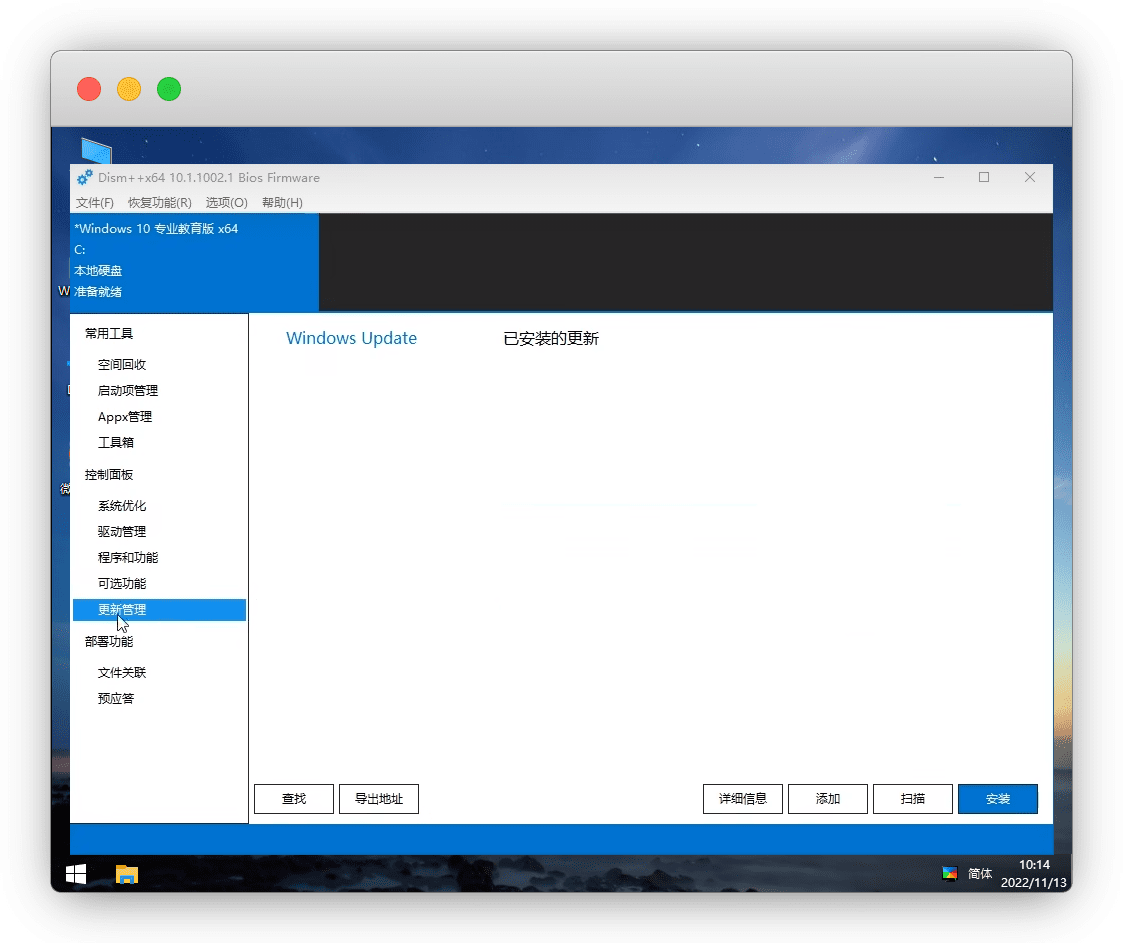Image resolution: width=1123 pixels, height=943 pixels.
Task: Switch to the Windows Update tab
Action: coord(351,339)
